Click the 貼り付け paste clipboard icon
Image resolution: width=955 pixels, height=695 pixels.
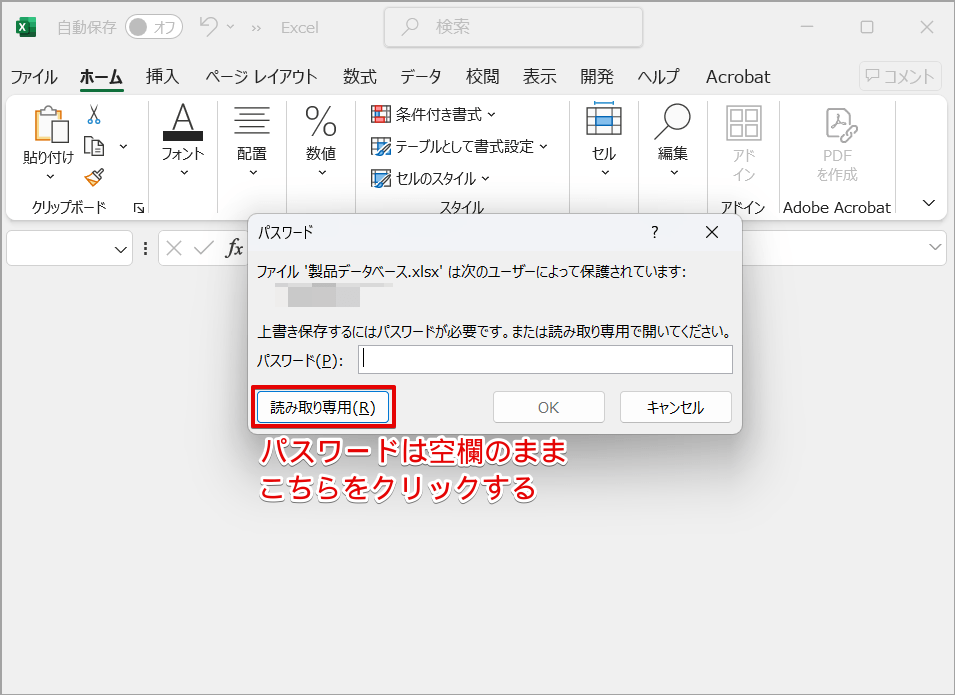pyautogui.click(x=51, y=125)
